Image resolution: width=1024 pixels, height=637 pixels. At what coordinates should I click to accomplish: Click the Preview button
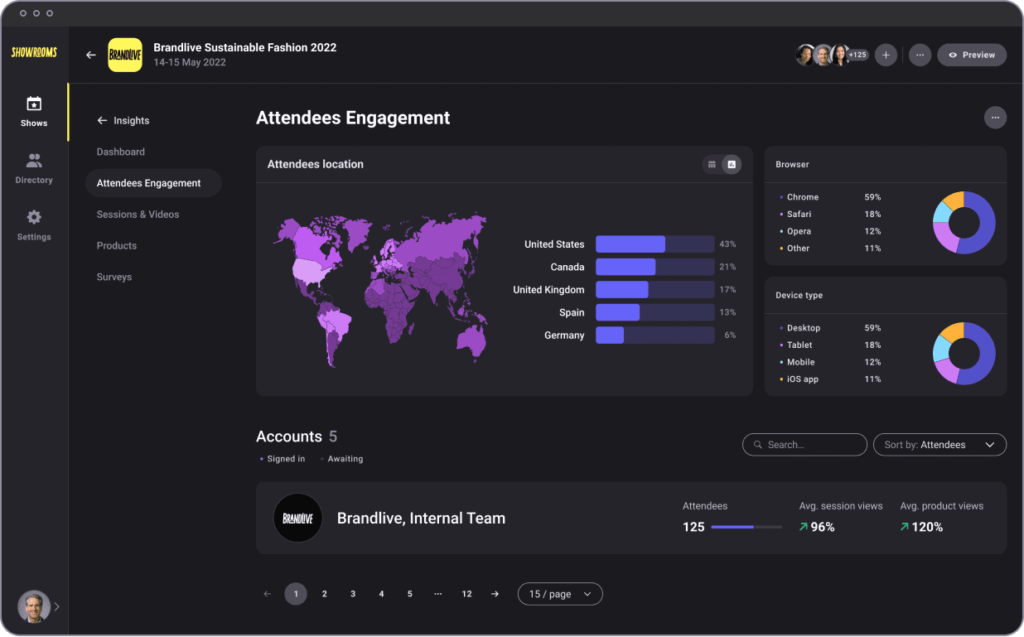coord(972,55)
